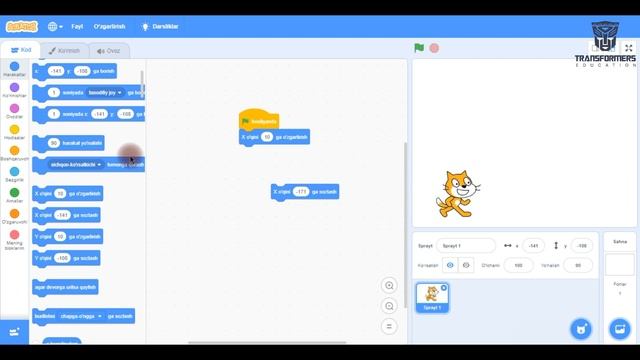Show the sprite with the eye toggle
Image resolution: width=640 pixels, height=360 pixels.
(450, 265)
